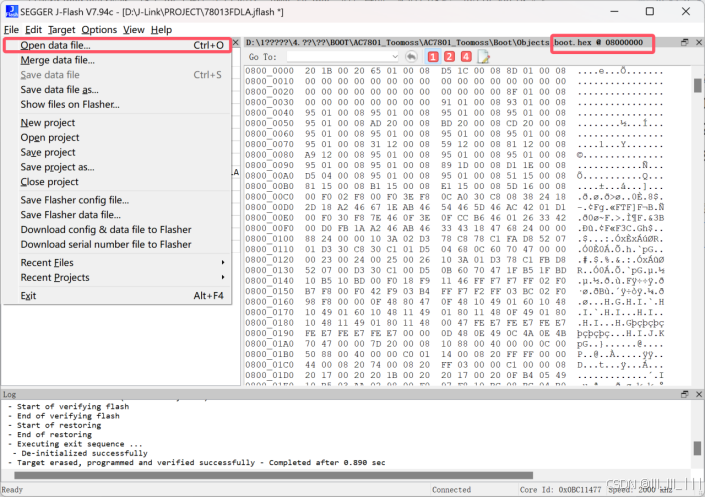Select Open project from File menu
Screen dimensions: 705x497
click(118, 137)
